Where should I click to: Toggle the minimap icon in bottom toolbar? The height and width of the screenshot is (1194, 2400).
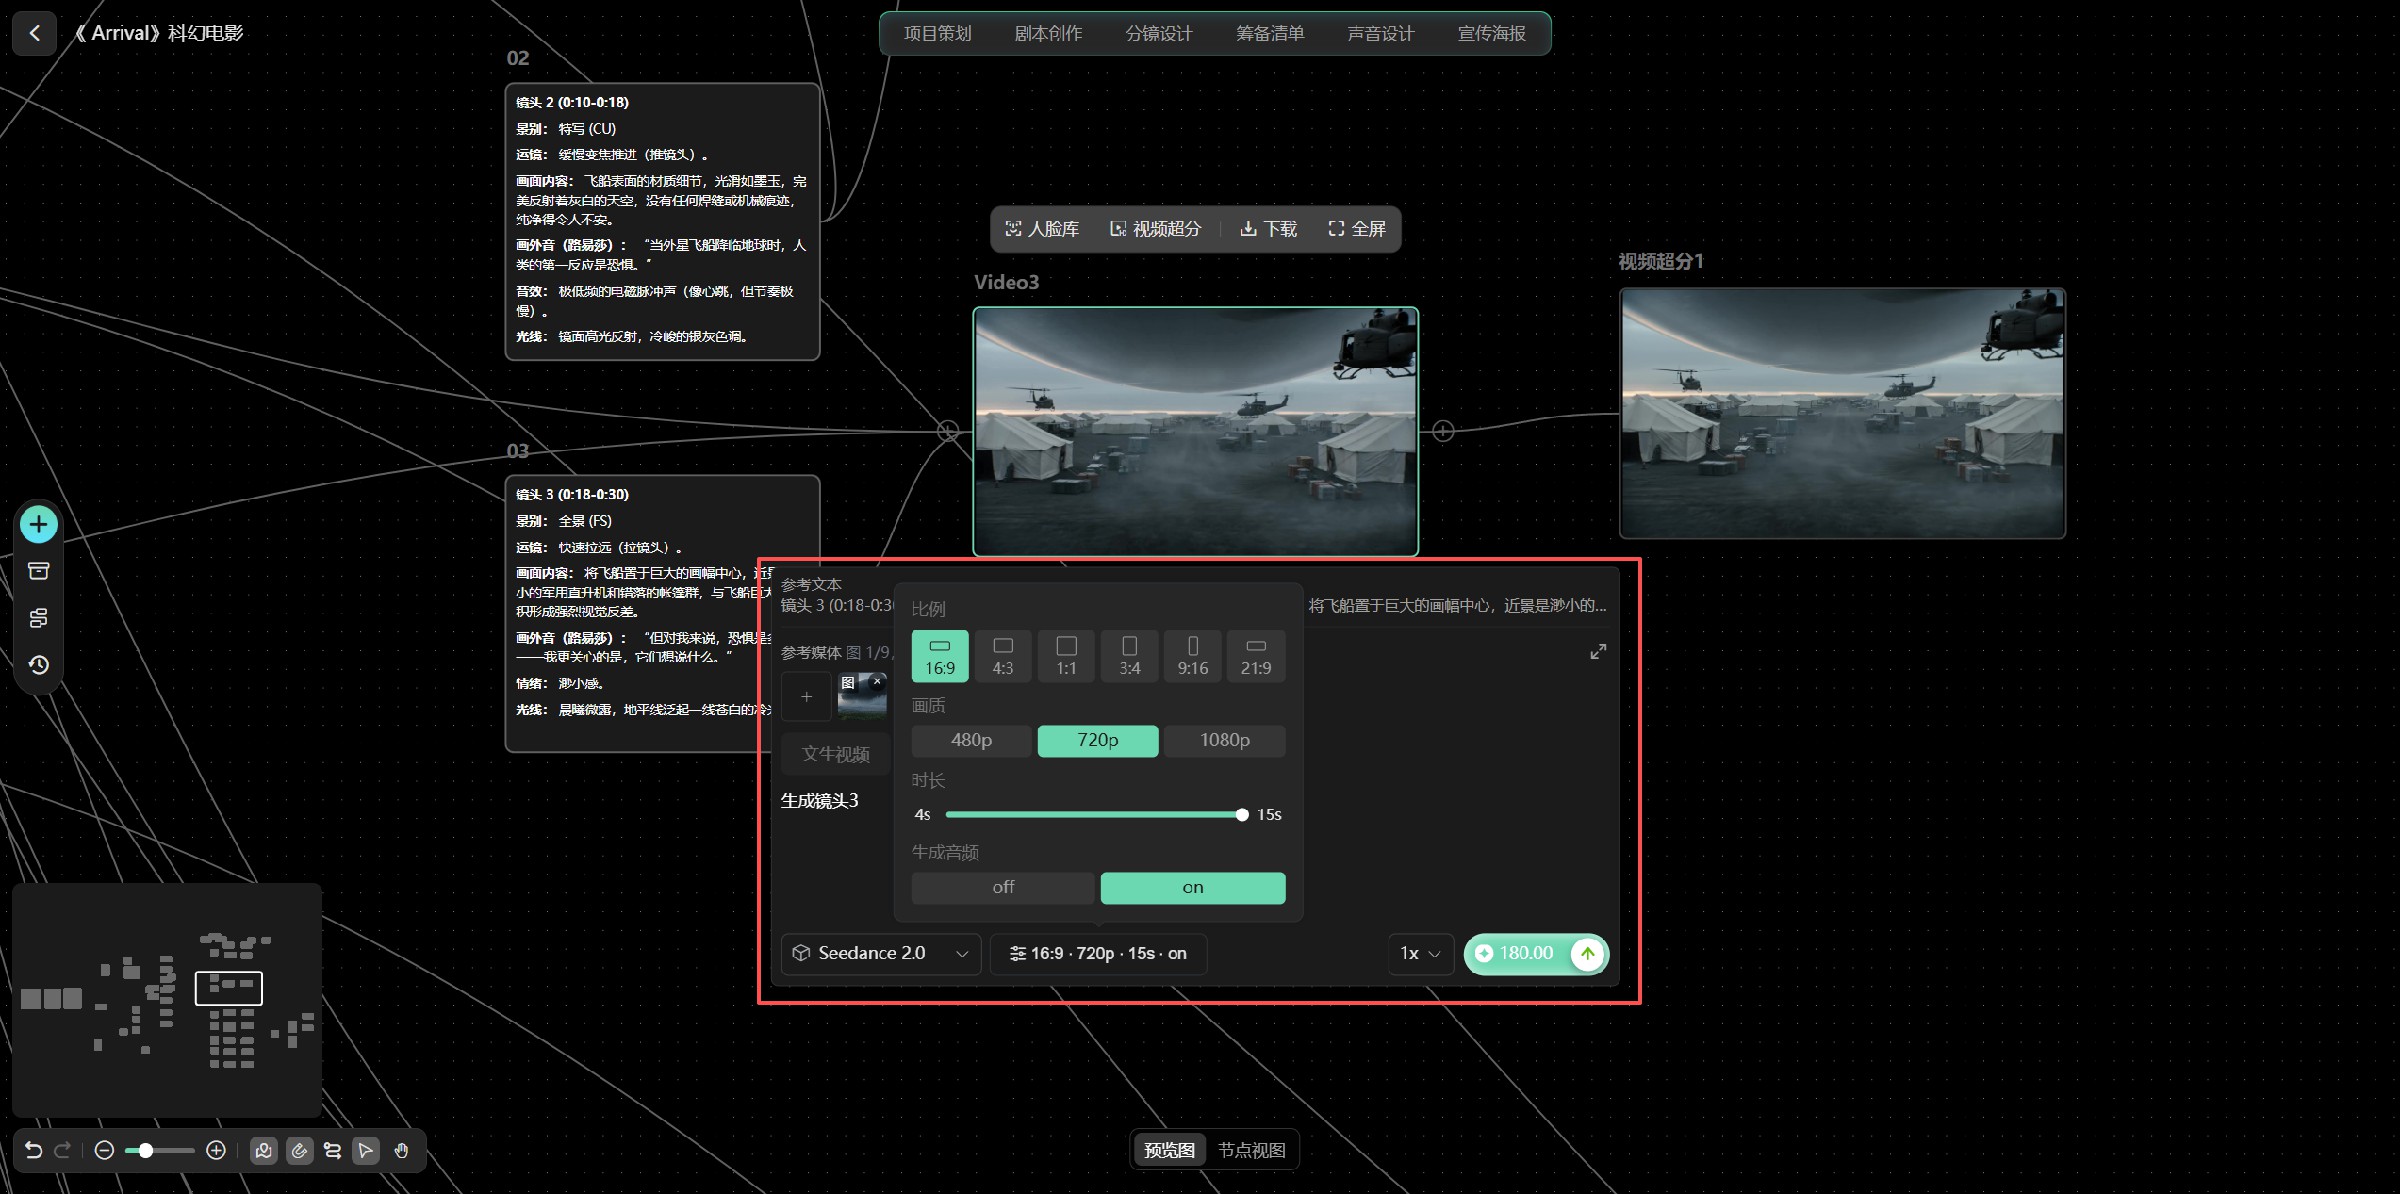(x=264, y=1151)
